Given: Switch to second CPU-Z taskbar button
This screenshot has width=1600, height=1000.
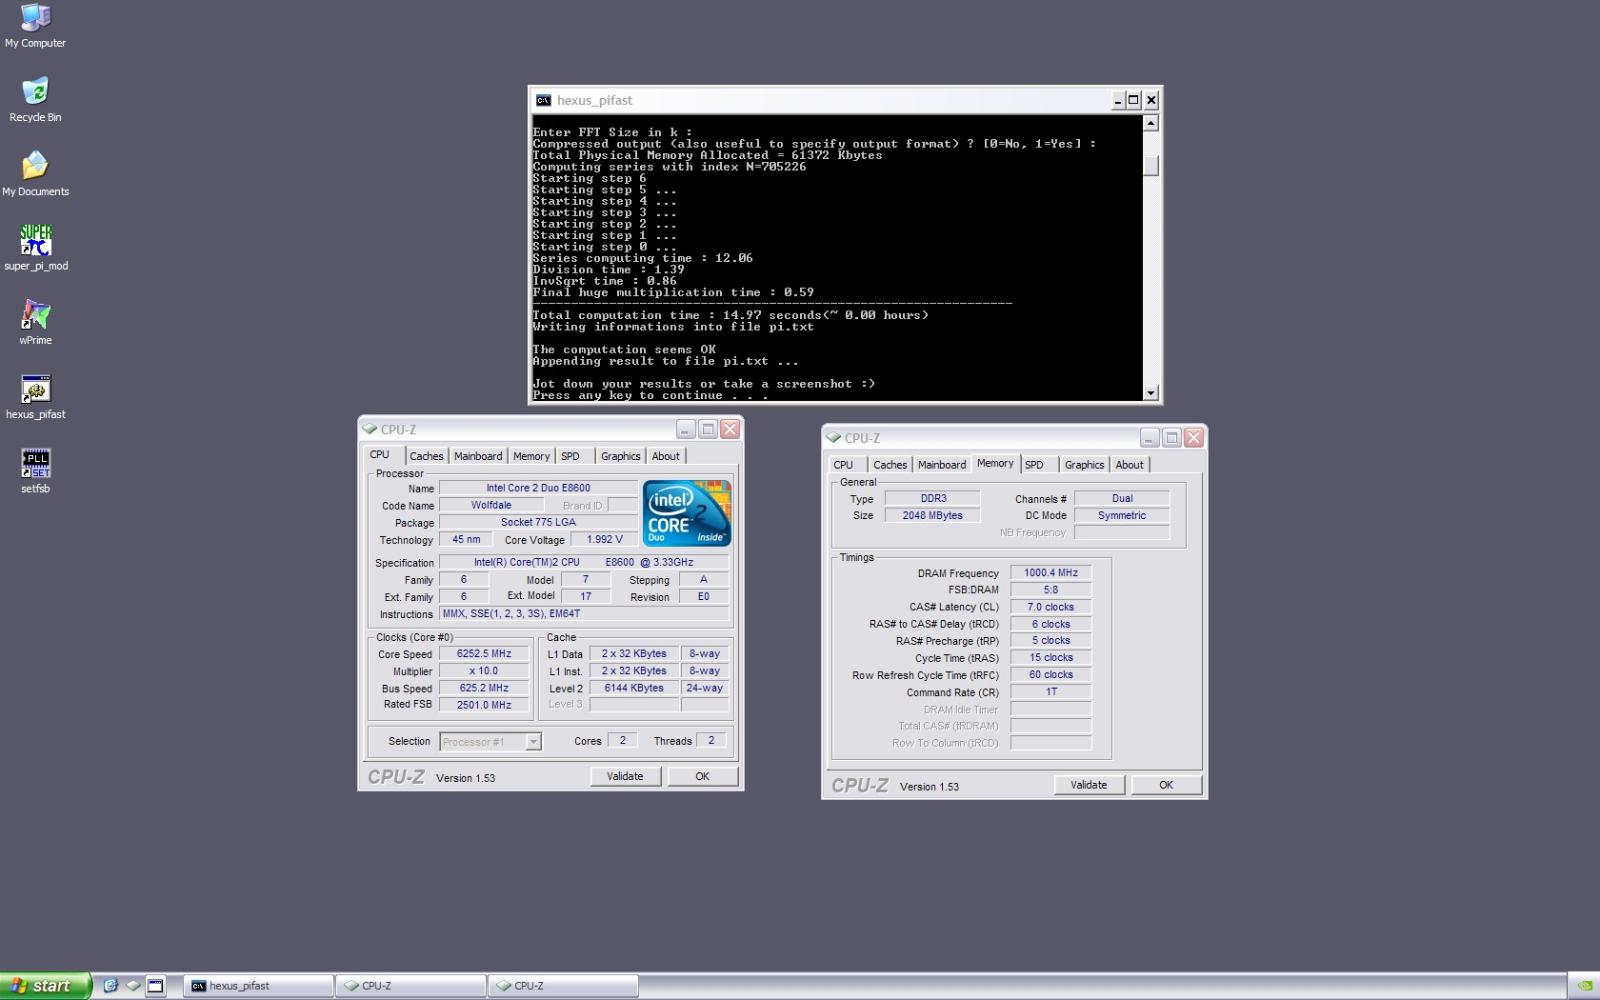Looking at the screenshot, I should [x=563, y=985].
